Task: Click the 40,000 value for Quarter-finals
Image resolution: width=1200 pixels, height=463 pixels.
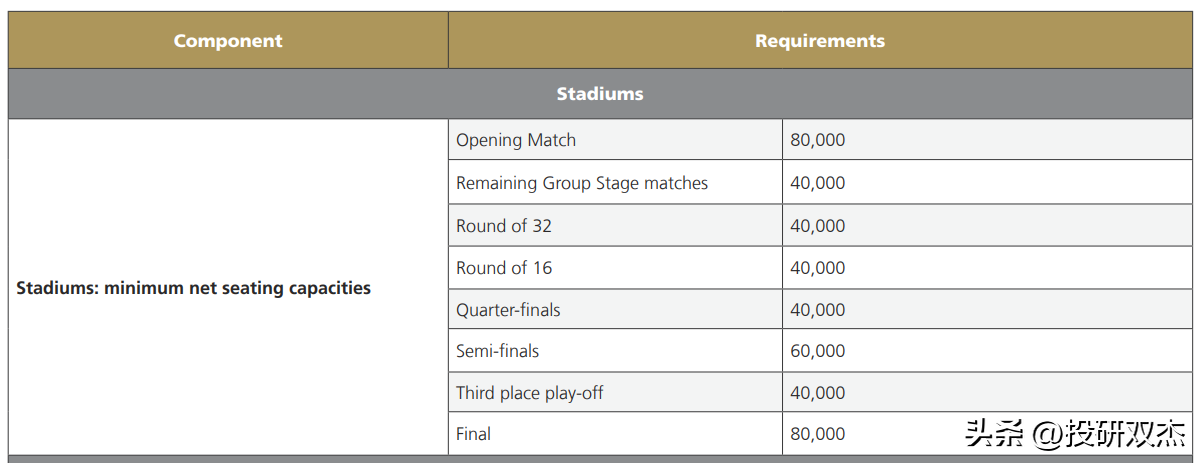Action: (x=817, y=310)
